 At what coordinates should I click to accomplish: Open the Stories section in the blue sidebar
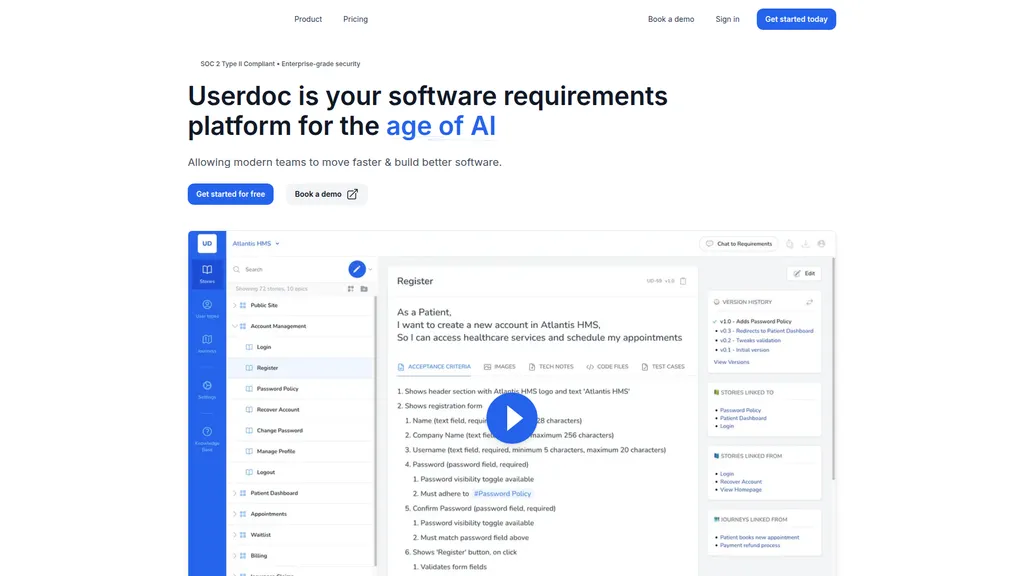pyautogui.click(x=207, y=274)
